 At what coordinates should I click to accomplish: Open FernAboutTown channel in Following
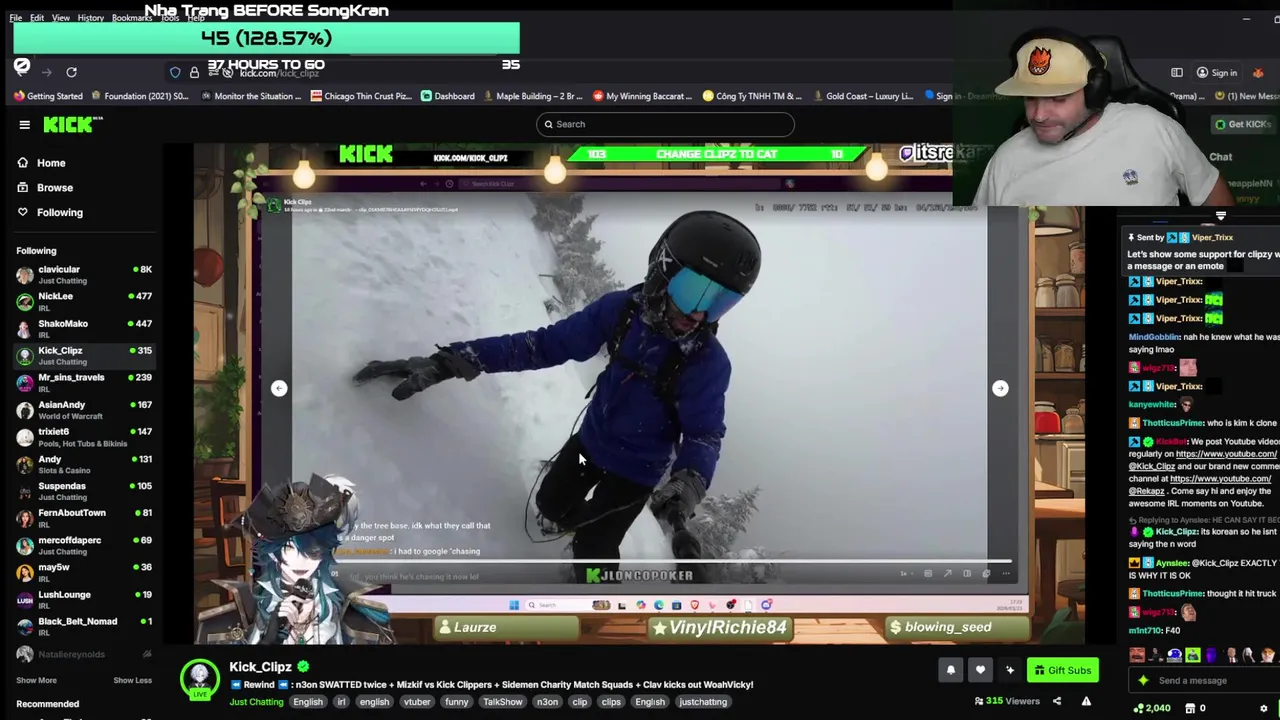click(x=84, y=517)
